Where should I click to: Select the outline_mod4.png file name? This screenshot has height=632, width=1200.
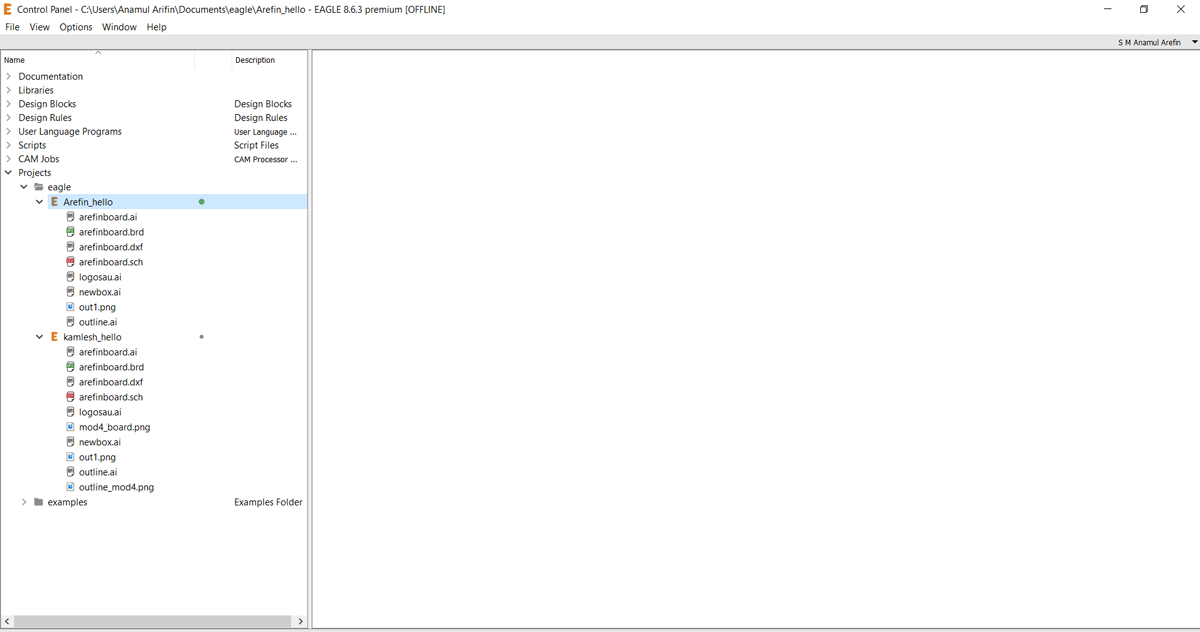[117, 487]
